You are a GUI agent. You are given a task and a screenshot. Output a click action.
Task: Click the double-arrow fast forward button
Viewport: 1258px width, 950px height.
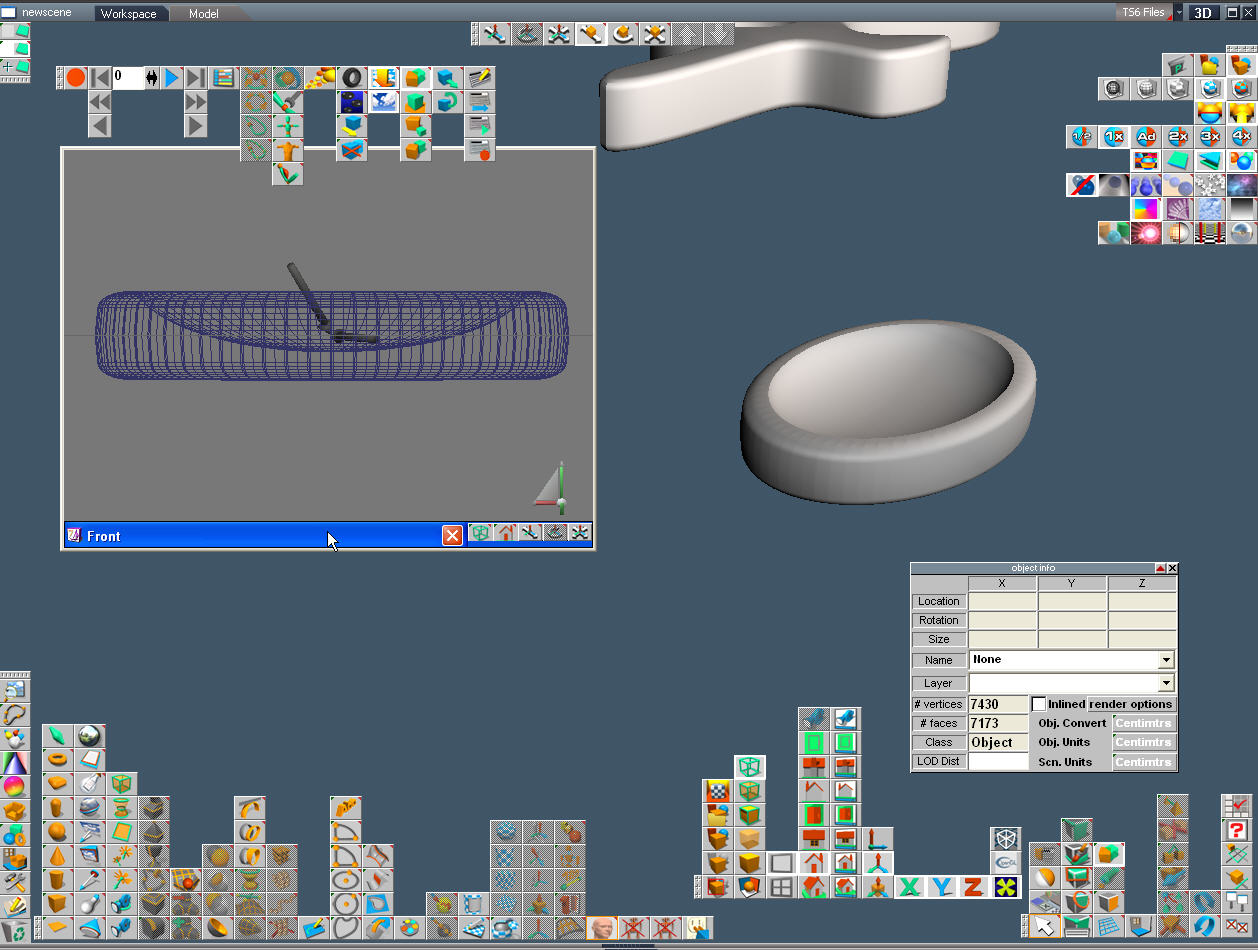[x=196, y=101]
